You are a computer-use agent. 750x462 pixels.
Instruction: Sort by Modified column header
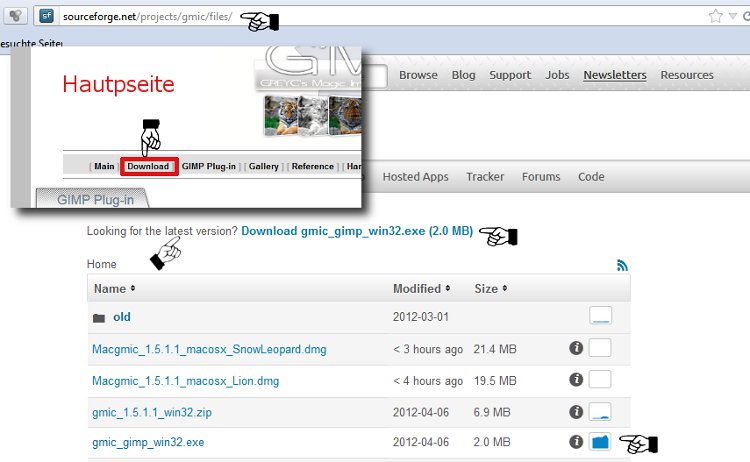tap(421, 289)
